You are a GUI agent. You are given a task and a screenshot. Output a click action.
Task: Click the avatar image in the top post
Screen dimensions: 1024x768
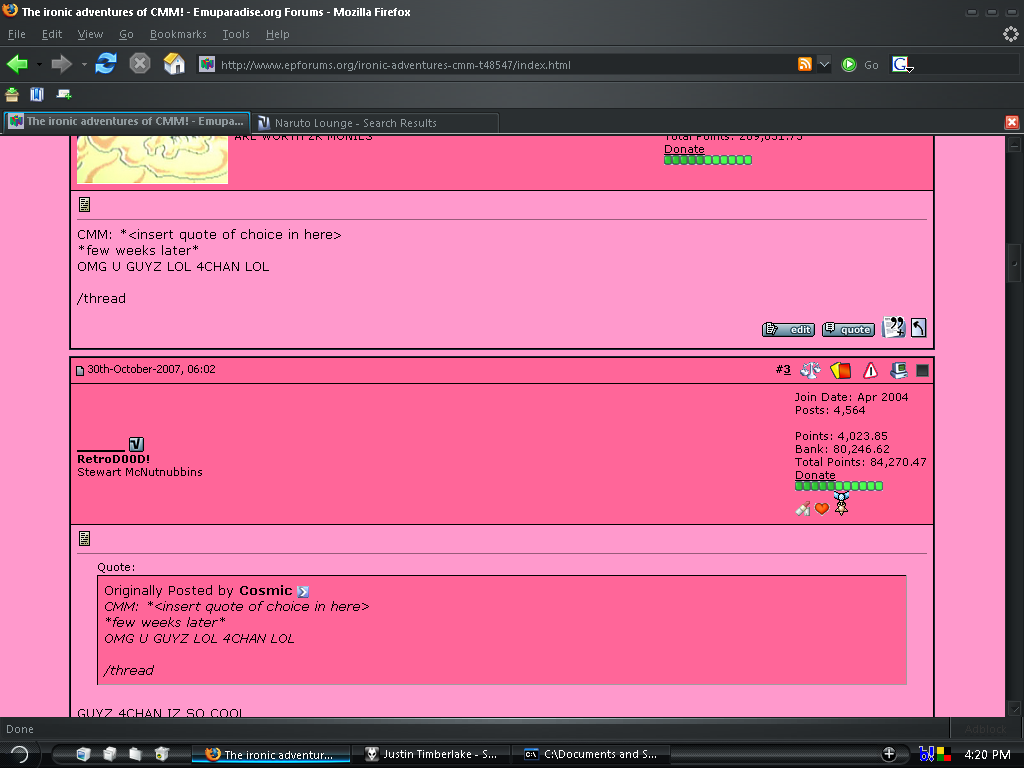(152, 160)
